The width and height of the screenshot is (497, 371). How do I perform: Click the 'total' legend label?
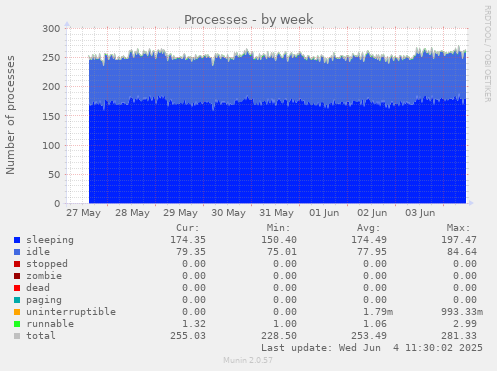(41, 336)
